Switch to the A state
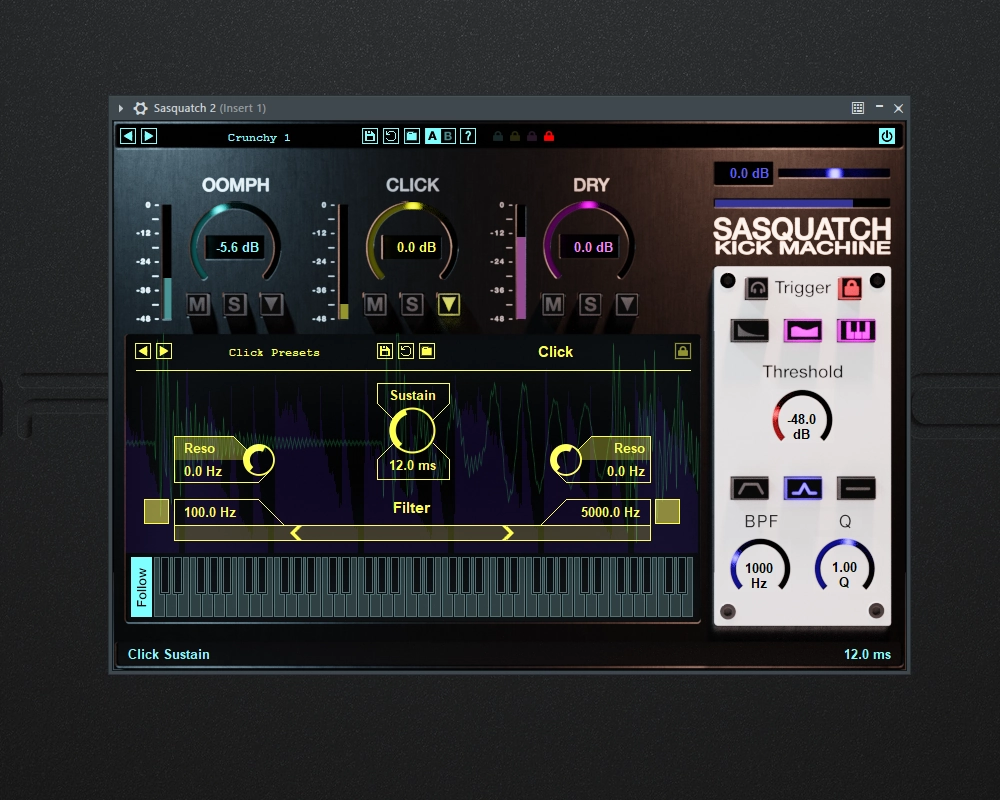 432,136
